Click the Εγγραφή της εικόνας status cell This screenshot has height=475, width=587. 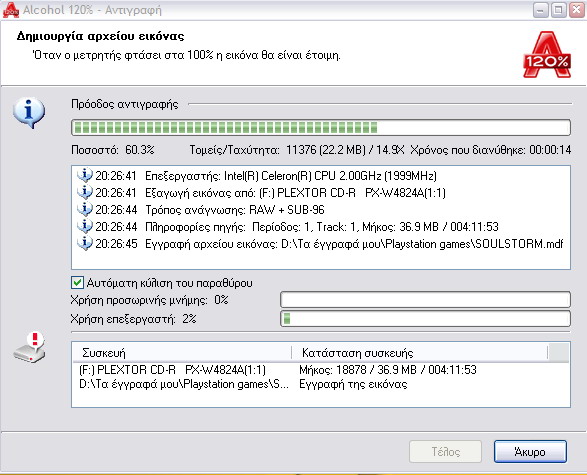click(353, 384)
